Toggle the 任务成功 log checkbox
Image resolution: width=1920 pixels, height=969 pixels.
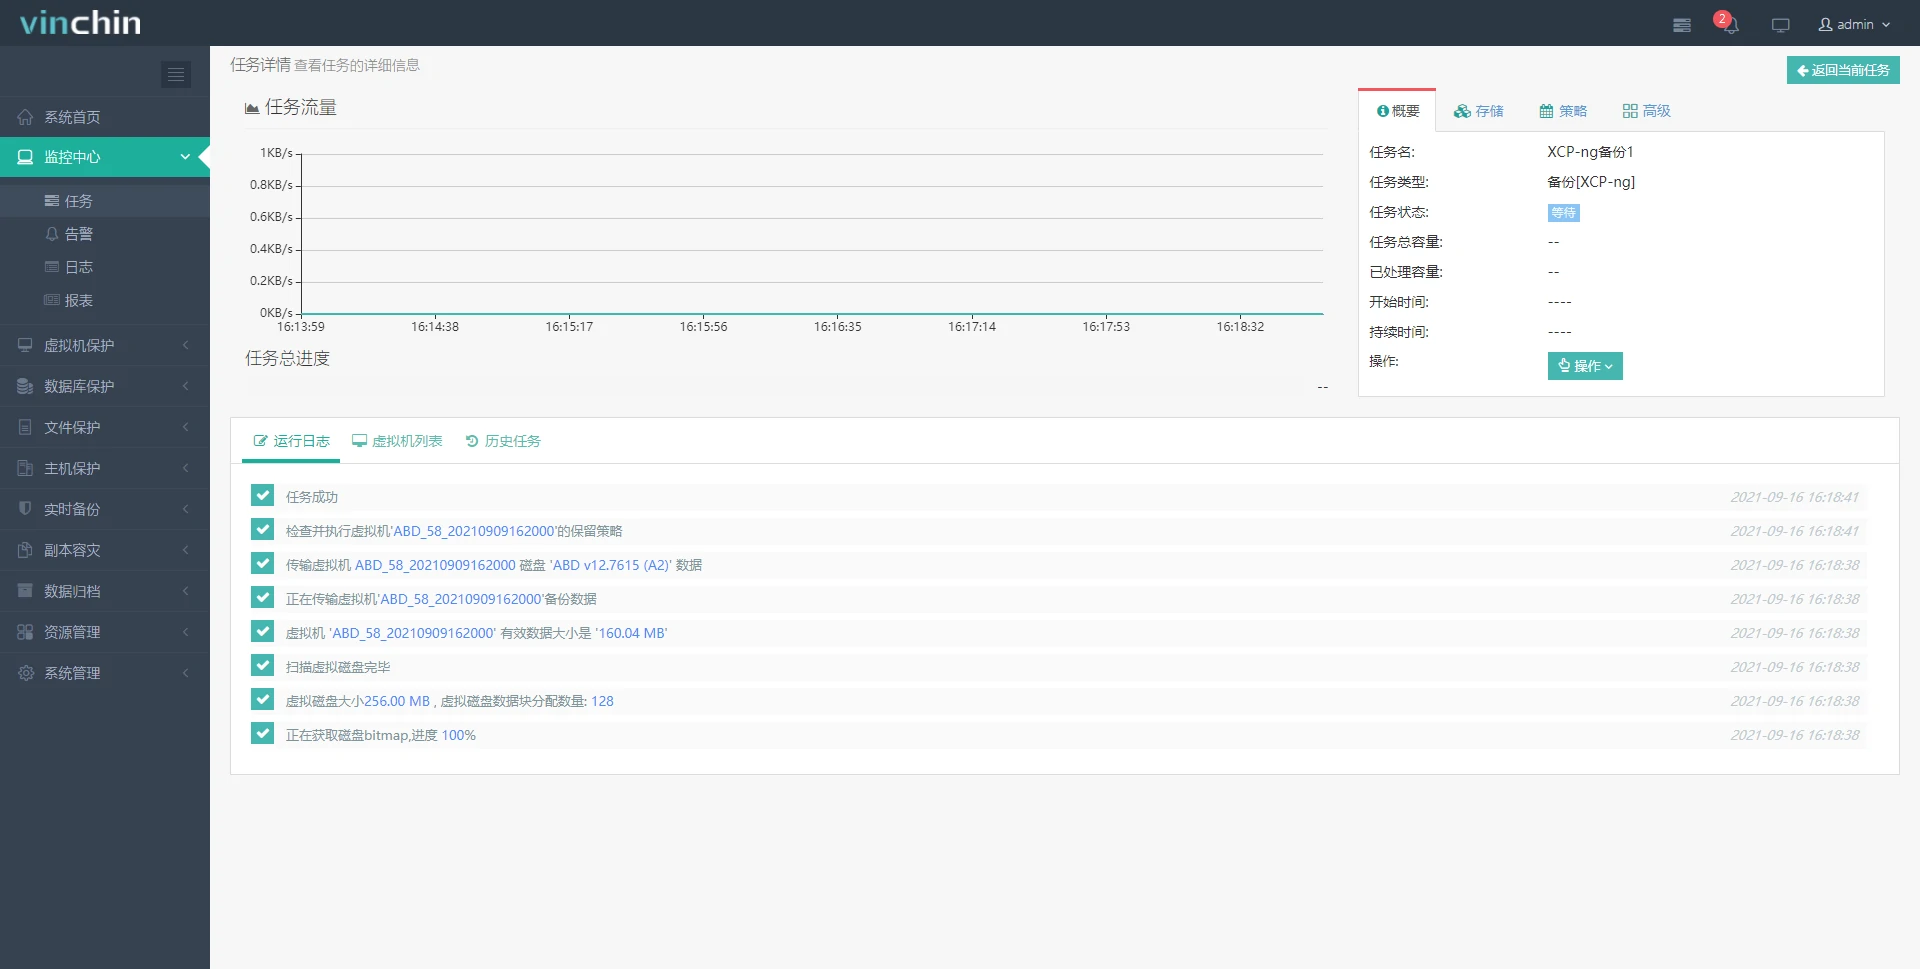[263, 496]
